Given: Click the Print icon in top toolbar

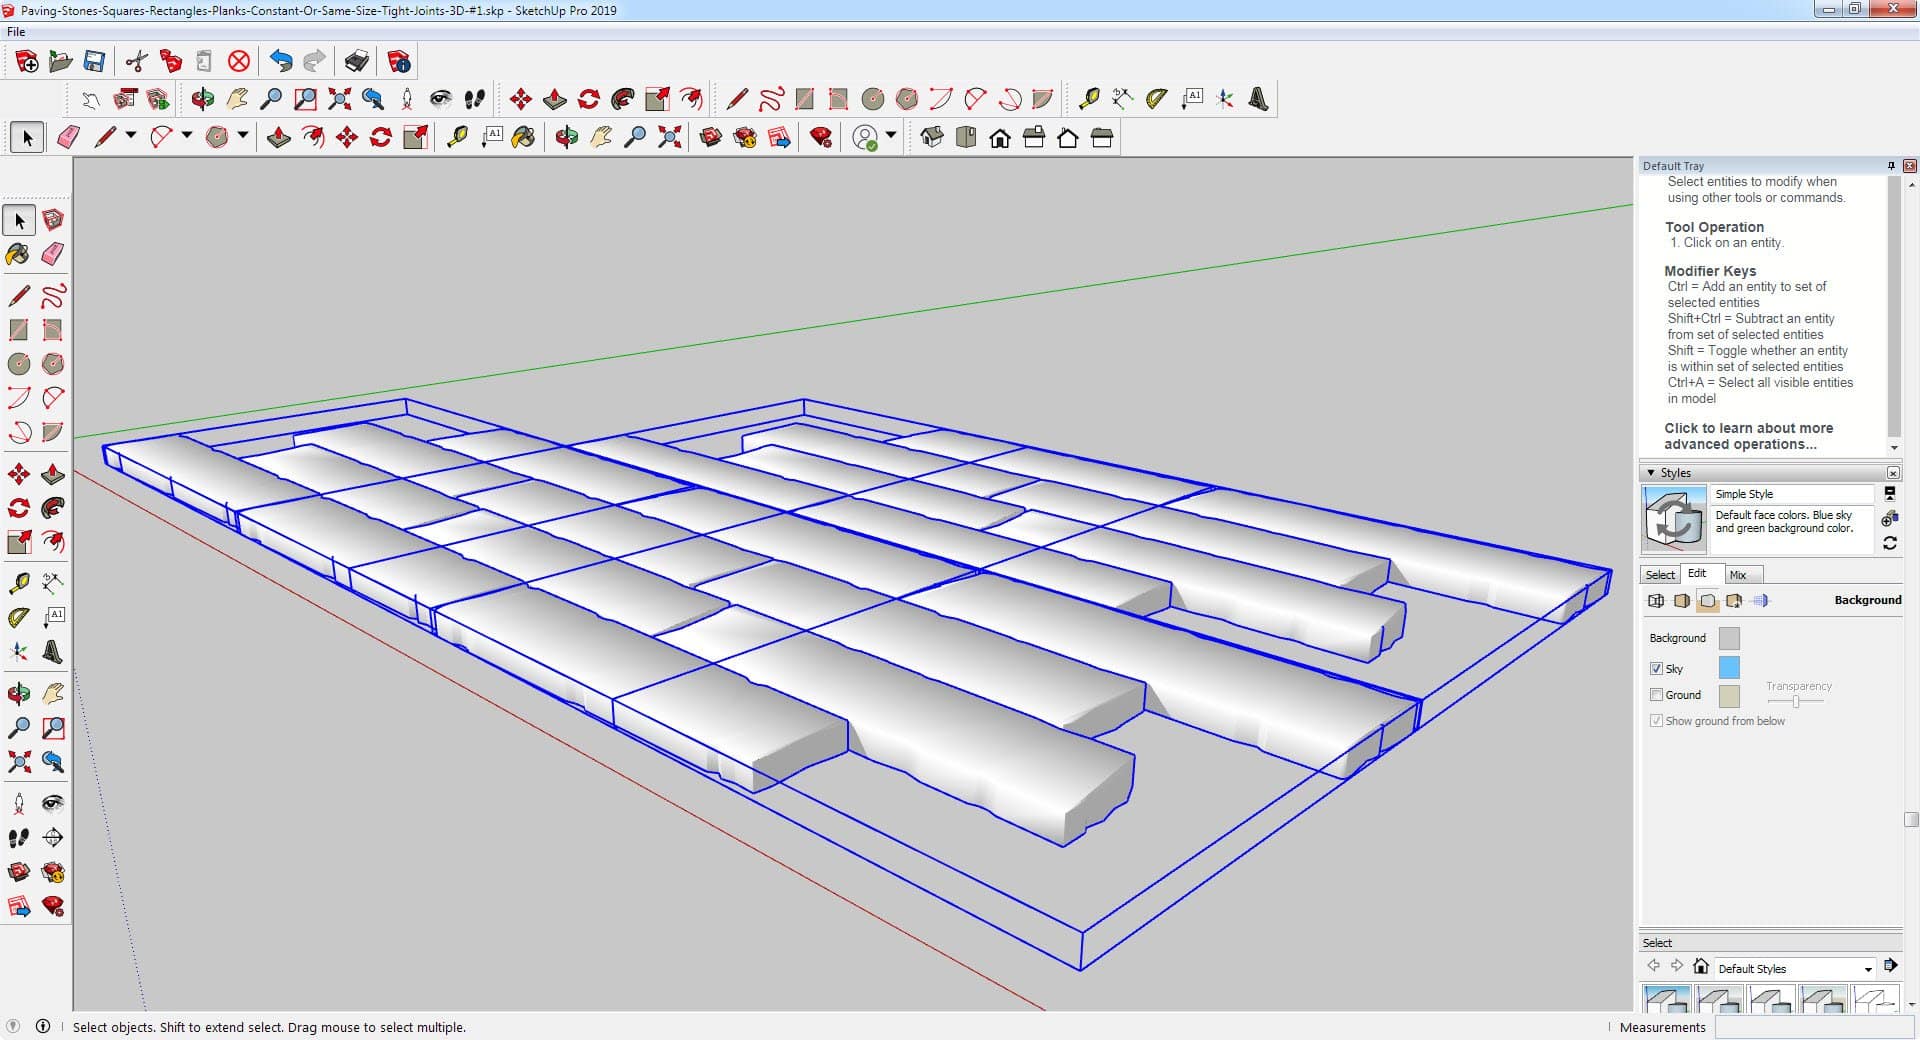Looking at the screenshot, I should 357,62.
